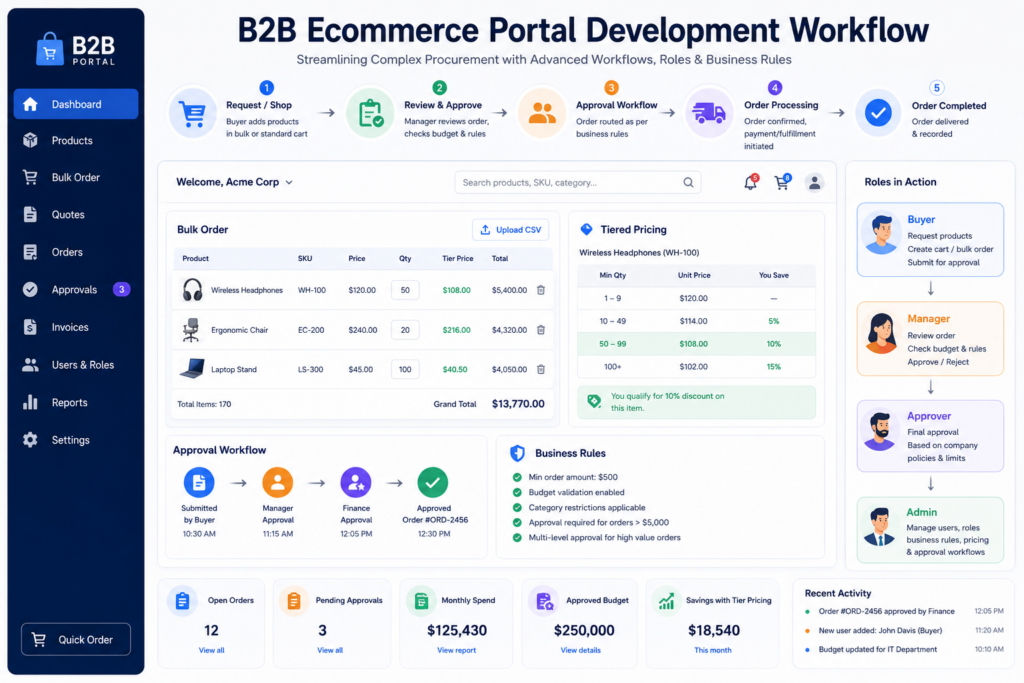This screenshot has width=1024, height=683.
Task: Select the Approver role card
Action: pos(930,436)
